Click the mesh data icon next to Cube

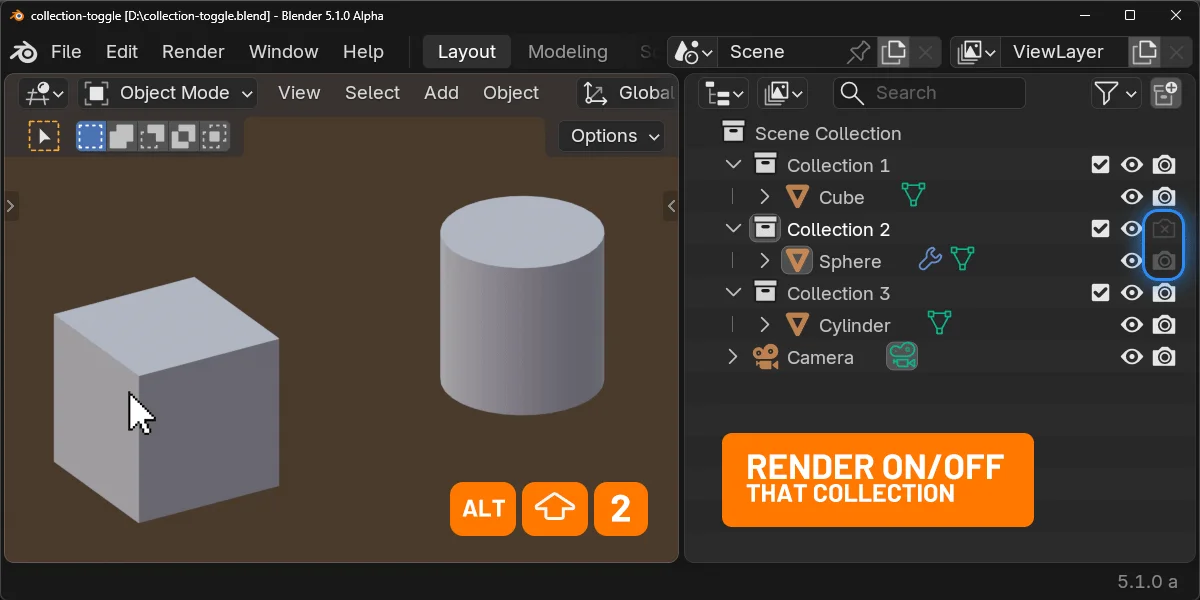coord(913,196)
